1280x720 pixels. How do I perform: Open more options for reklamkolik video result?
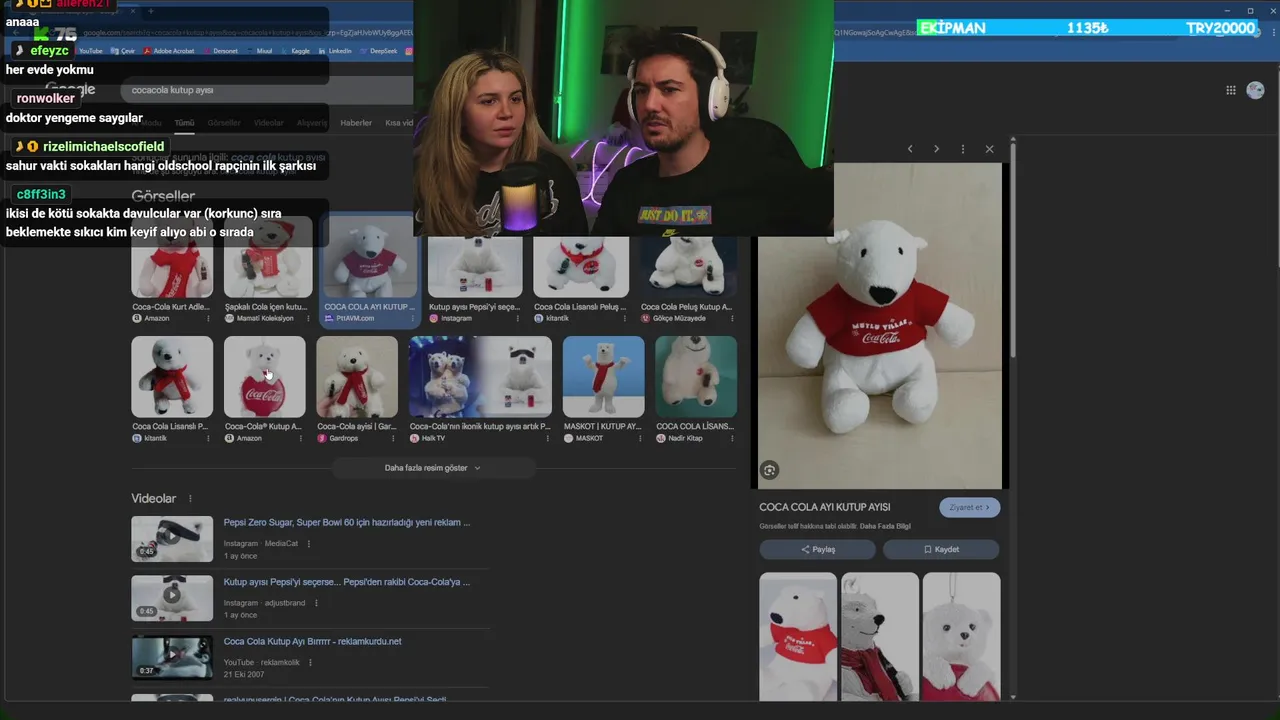(310, 662)
